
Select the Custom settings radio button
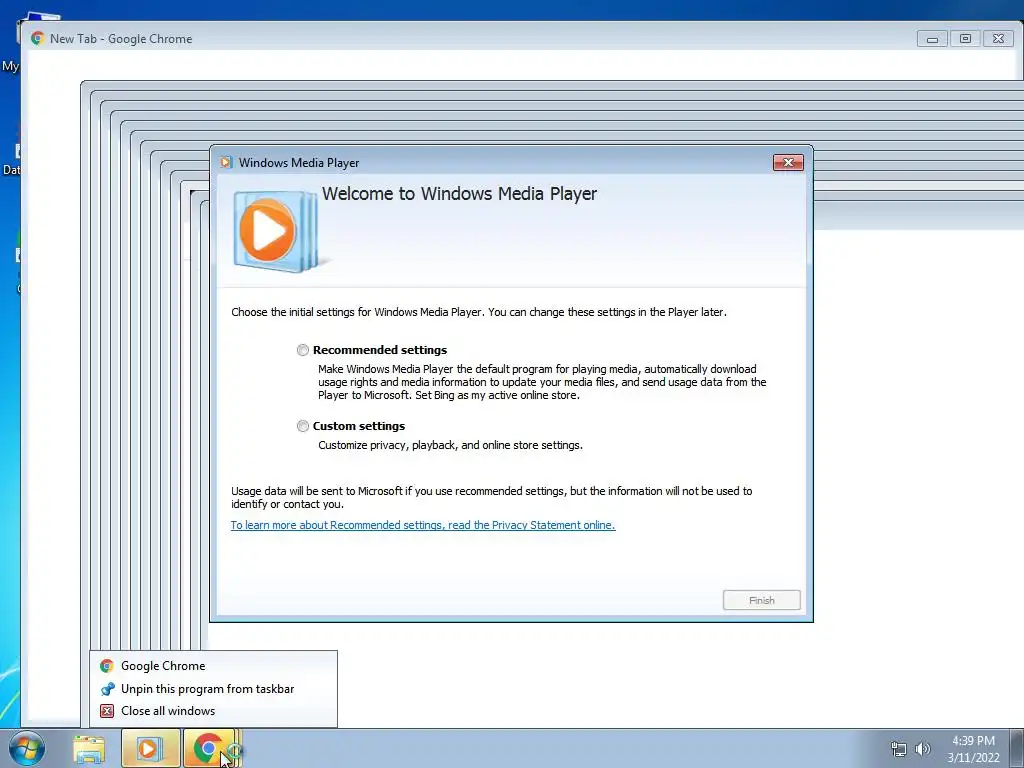(x=302, y=426)
